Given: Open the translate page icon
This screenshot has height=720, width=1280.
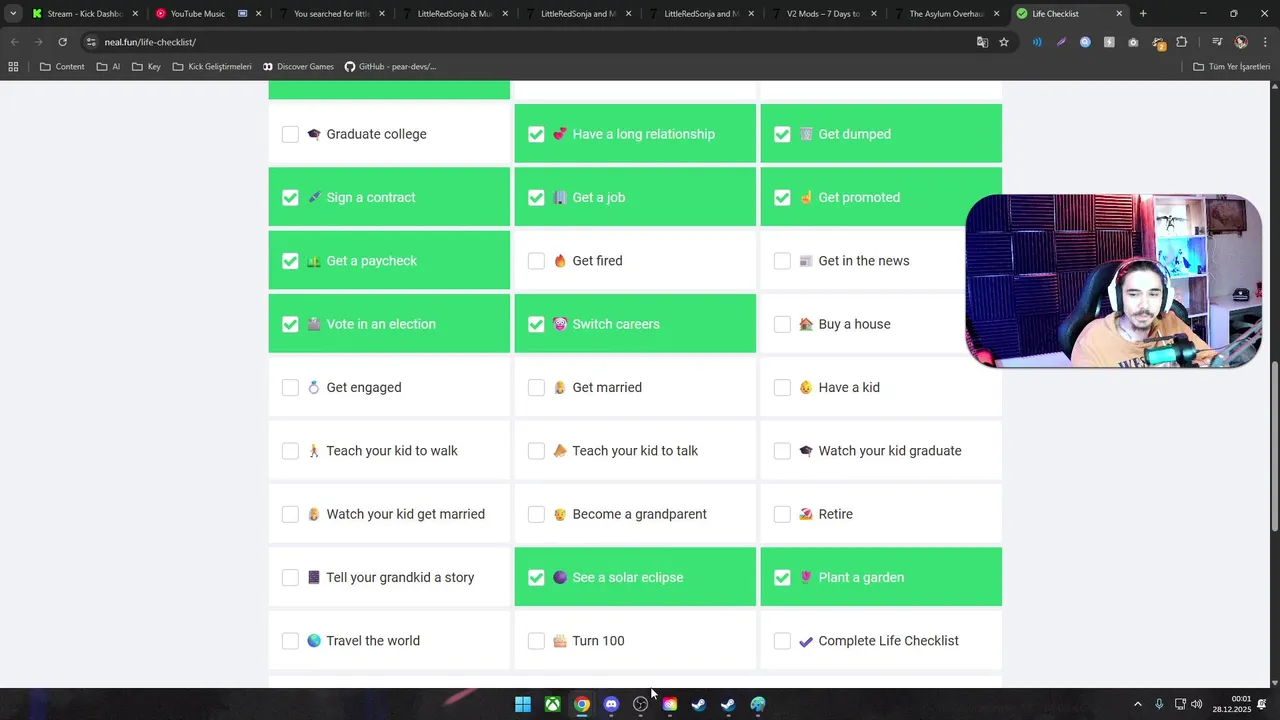Looking at the screenshot, I should coord(982,42).
